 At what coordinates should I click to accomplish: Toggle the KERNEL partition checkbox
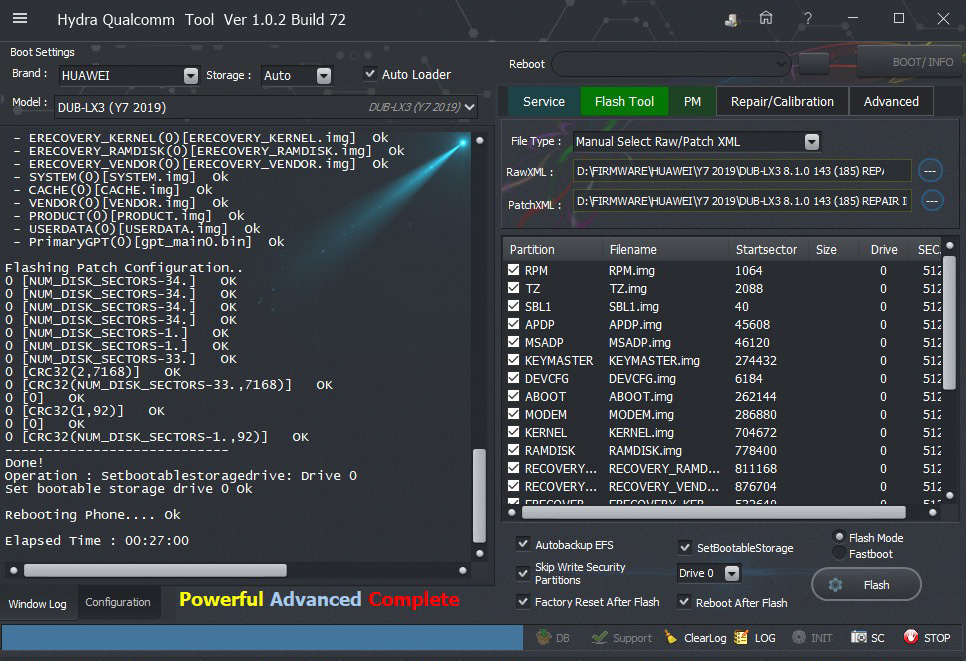pyautogui.click(x=513, y=432)
